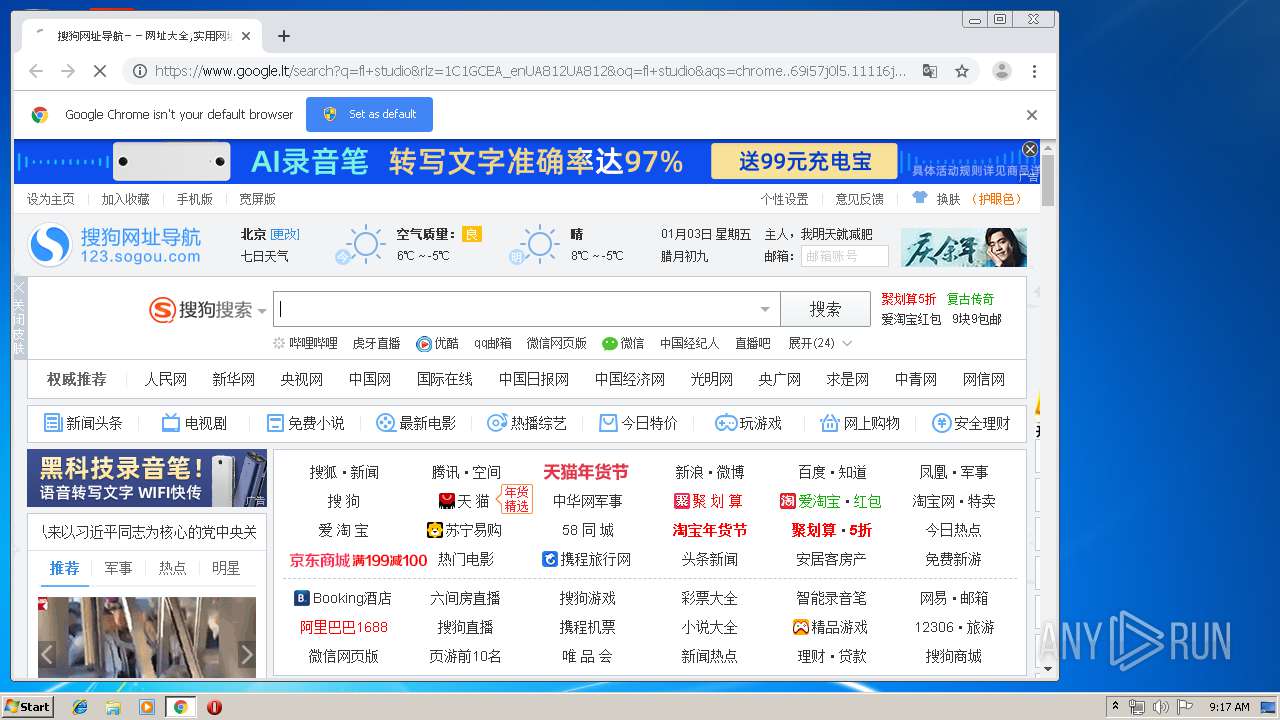Screen dimensions: 1280x720
Task: Click page vertical scrollbar down arrow
Action: pyautogui.click(x=1049, y=669)
